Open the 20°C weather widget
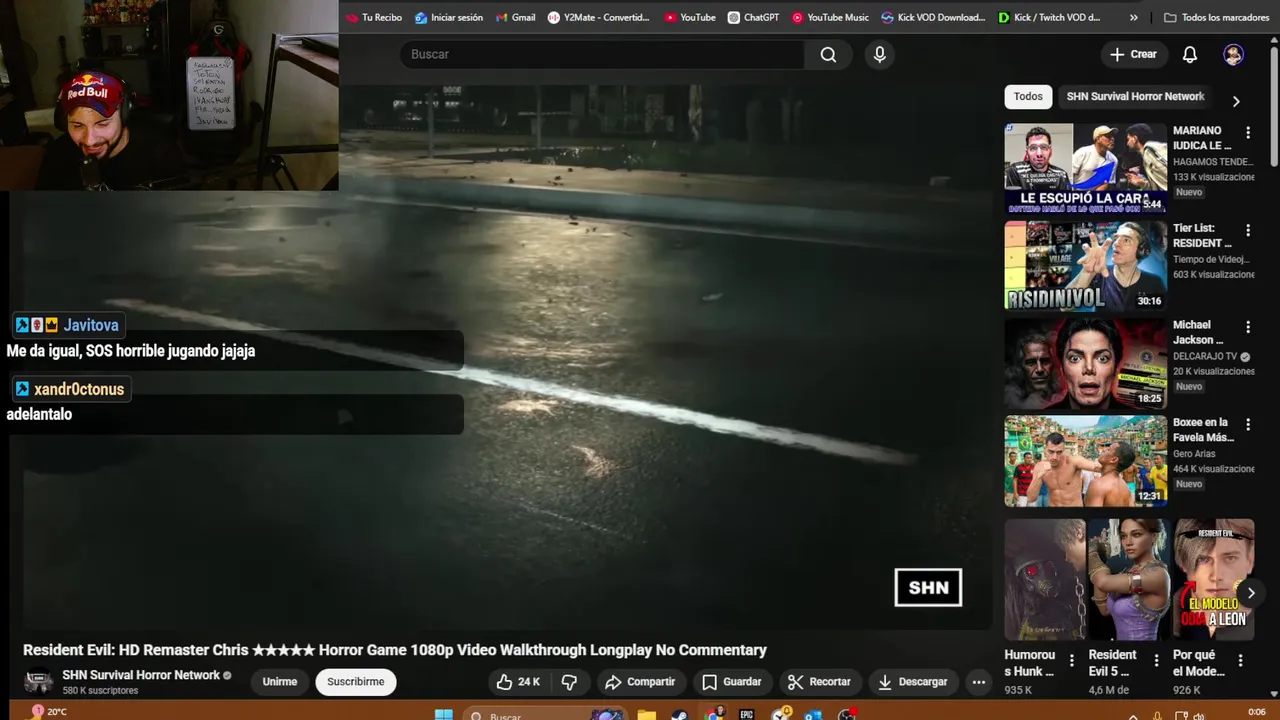Viewport: 1280px width, 720px height. coord(48,712)
